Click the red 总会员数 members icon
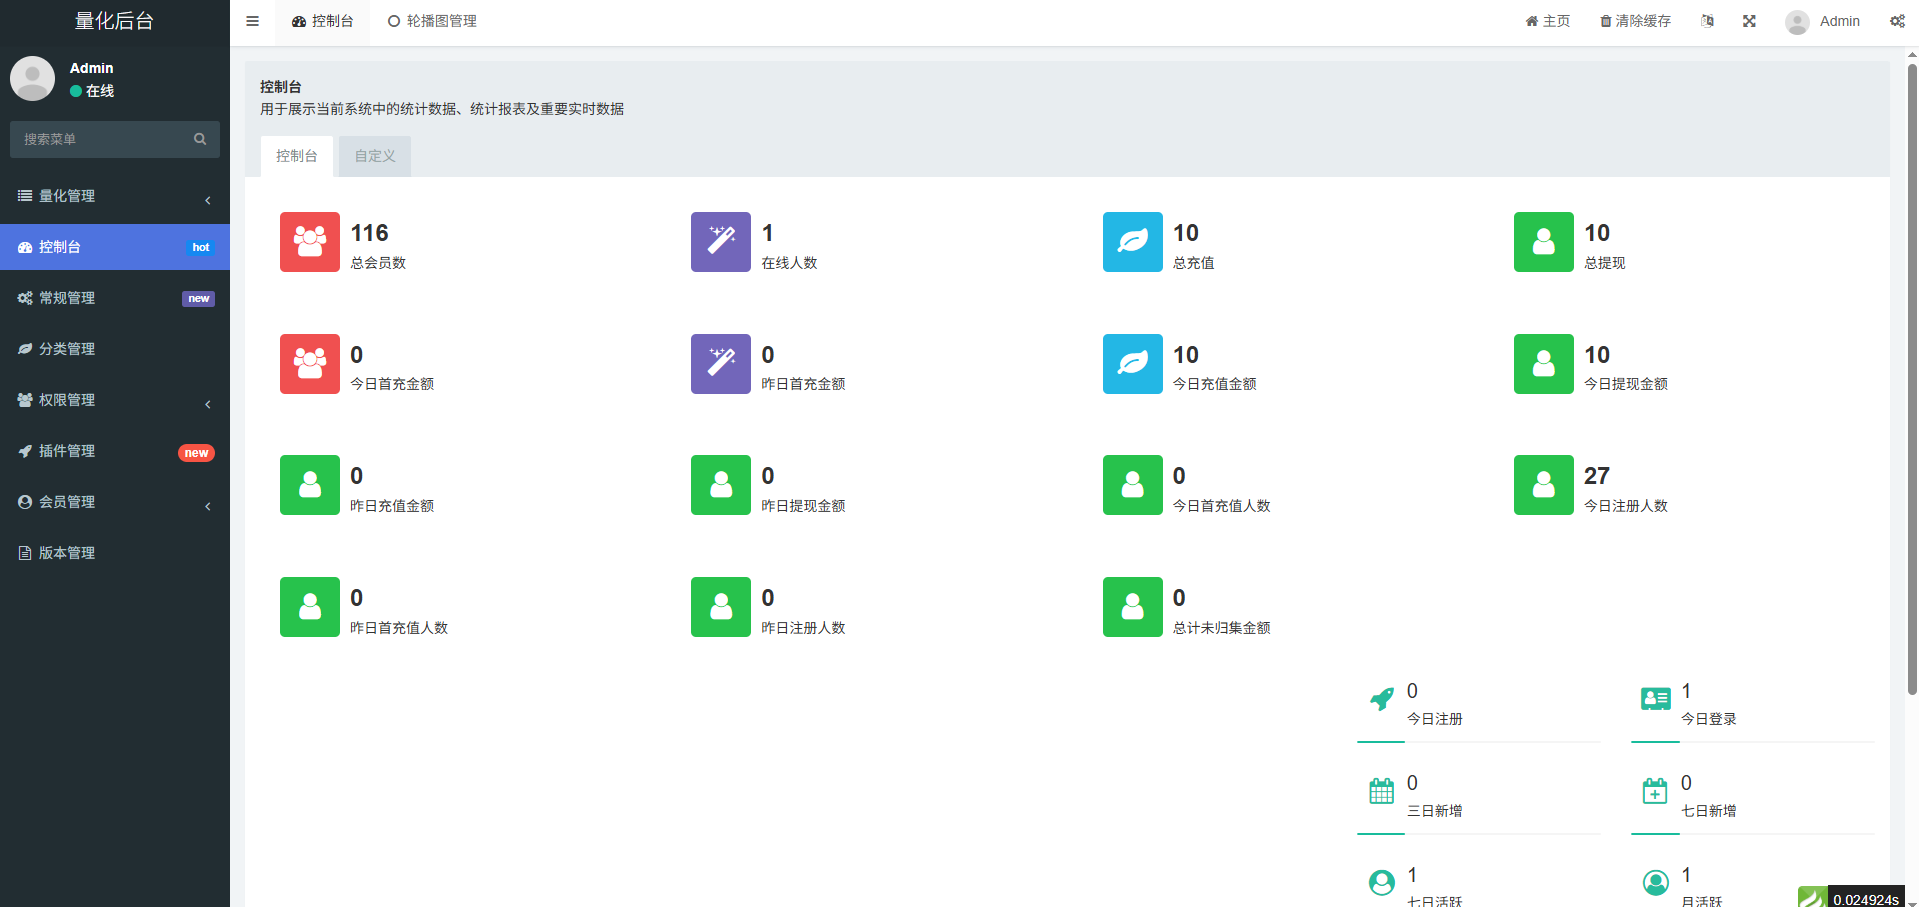The height and width of the screenshot is (907, 1919). click(x=310, y=242)
